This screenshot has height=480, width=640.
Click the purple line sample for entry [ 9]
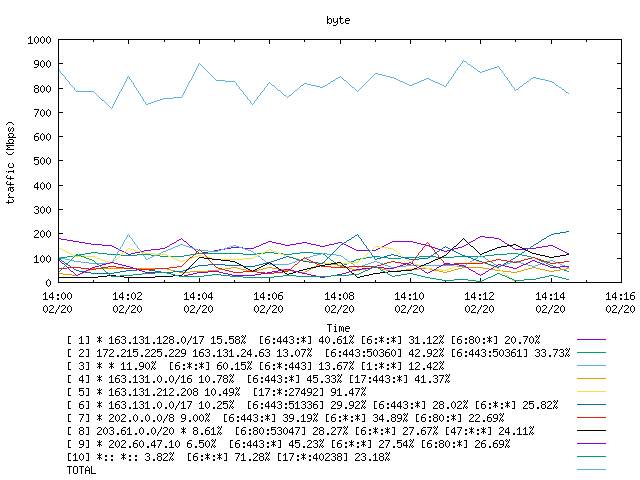point(591,444)
